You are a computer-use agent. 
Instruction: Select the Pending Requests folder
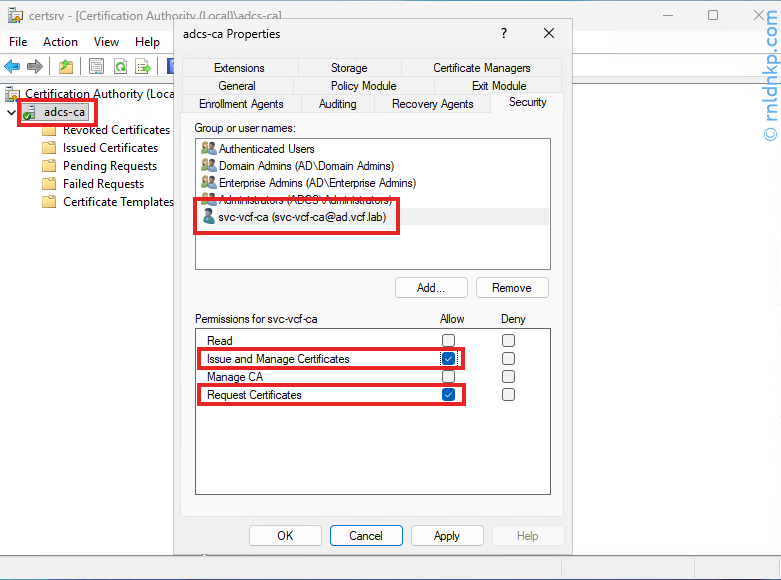(109, 166)
